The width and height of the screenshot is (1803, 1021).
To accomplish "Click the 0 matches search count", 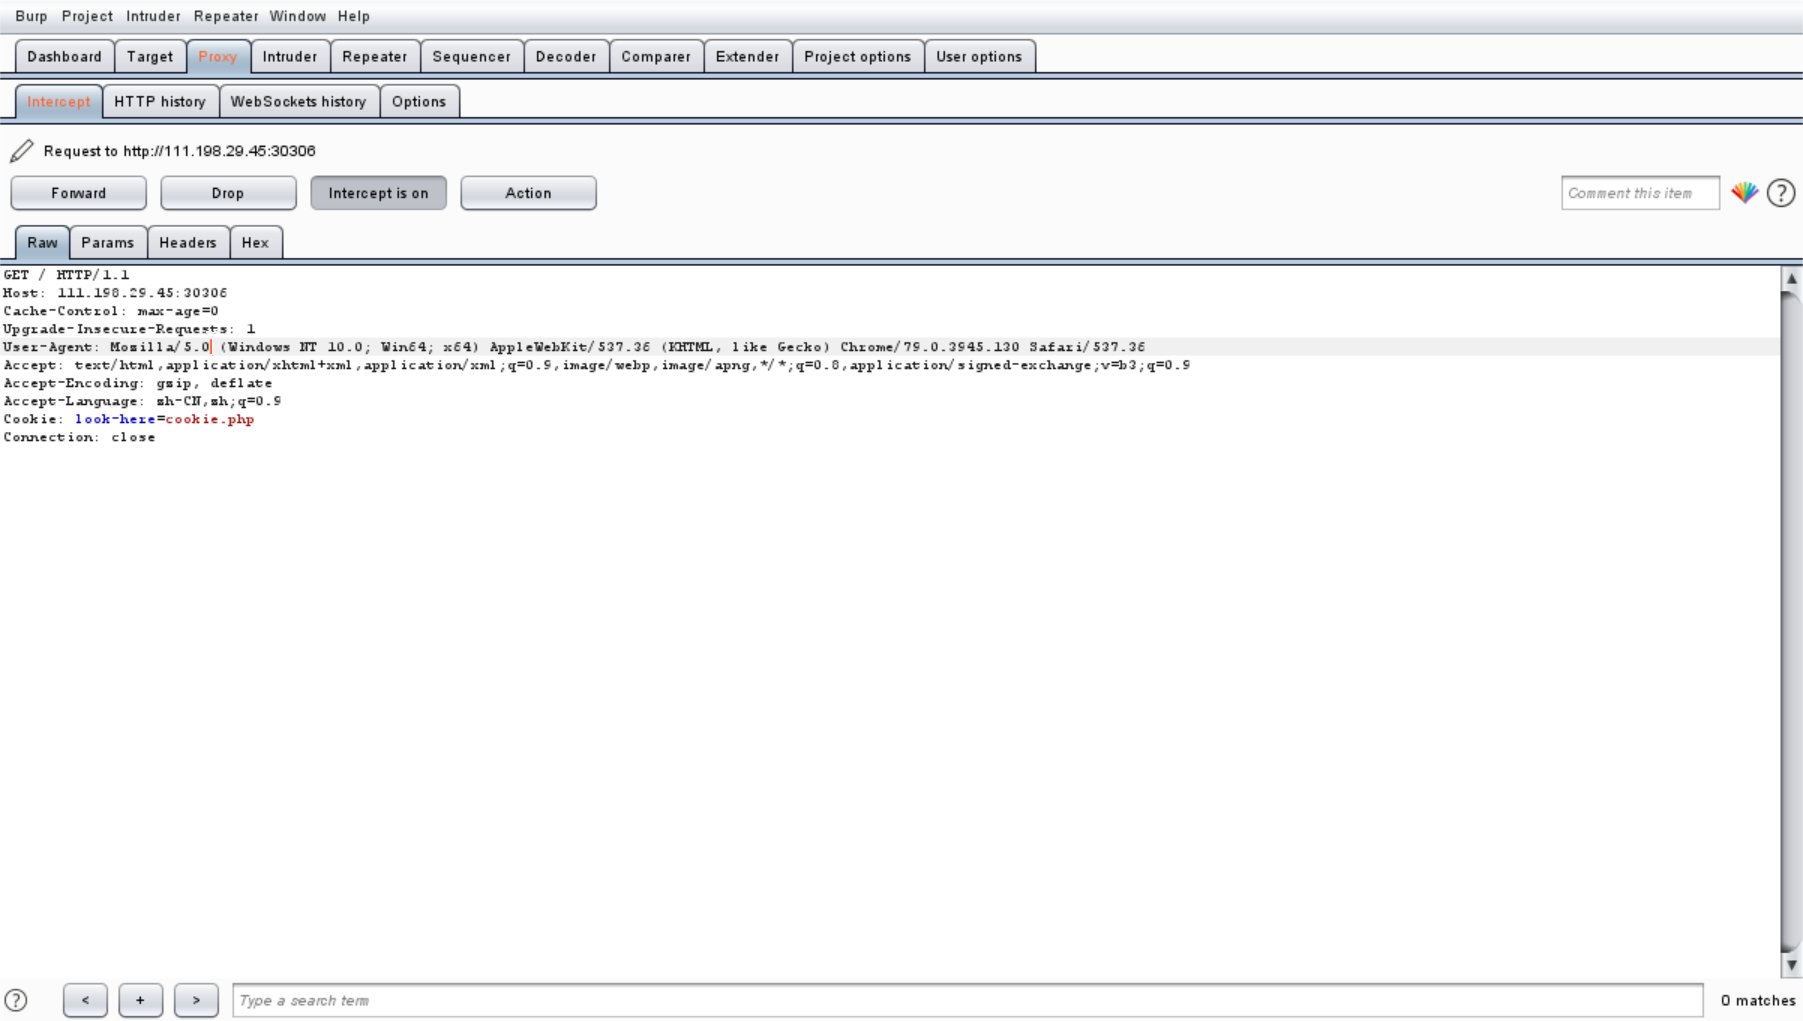I will coord(1757,1000).
